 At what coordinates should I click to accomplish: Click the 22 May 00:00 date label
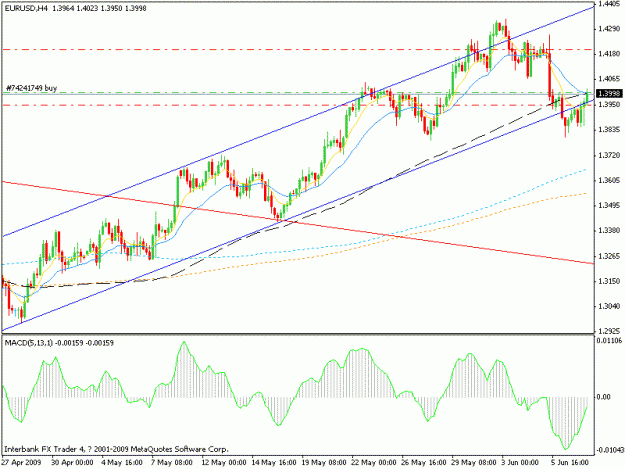tap(373, 463)
